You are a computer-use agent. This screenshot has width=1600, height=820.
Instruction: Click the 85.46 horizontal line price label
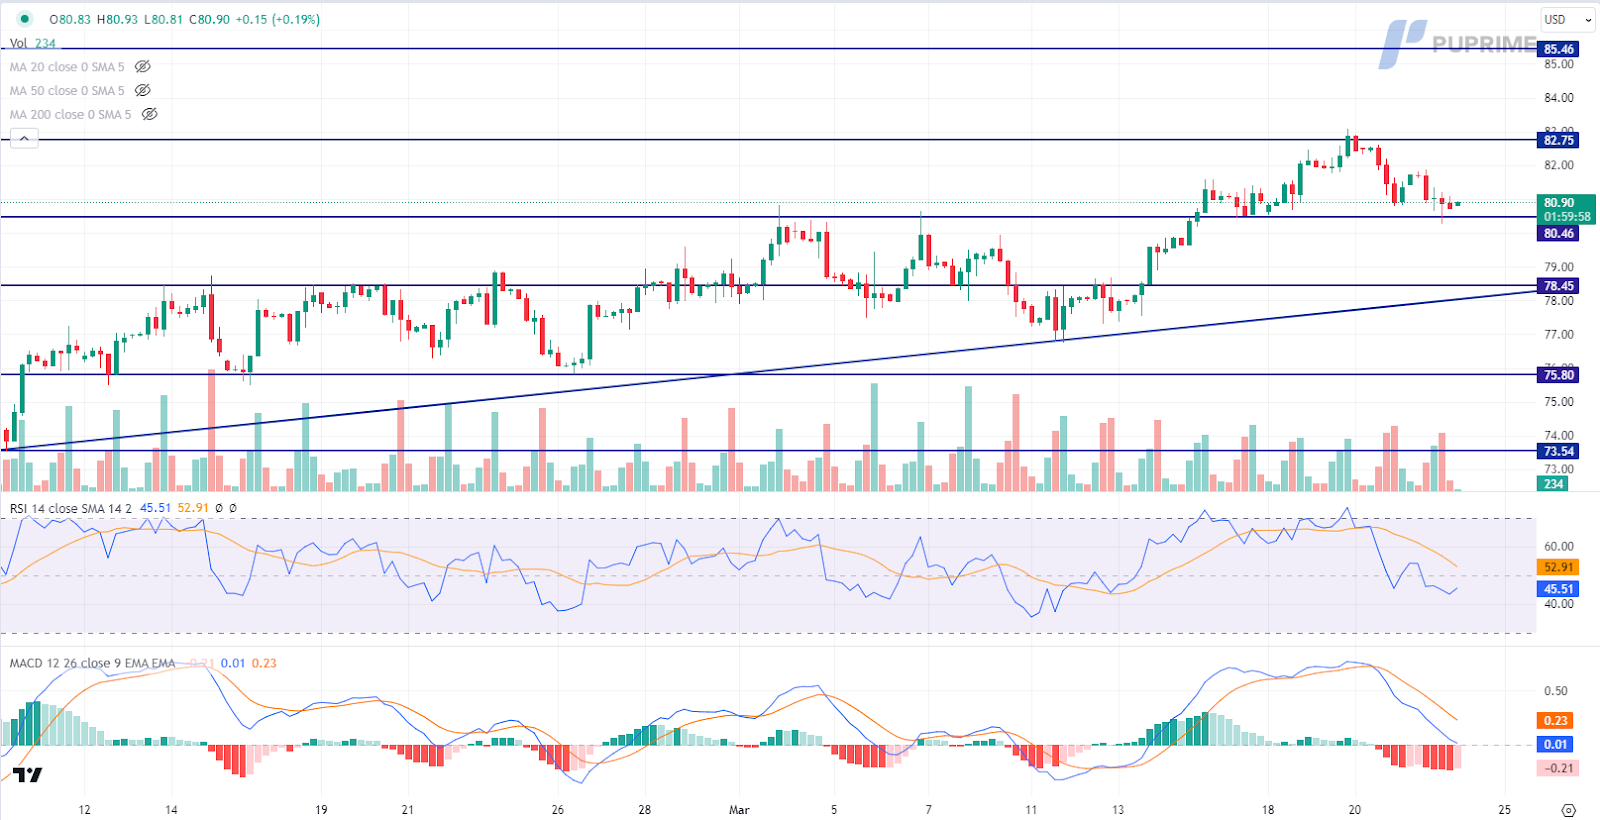pos(1558,49)
